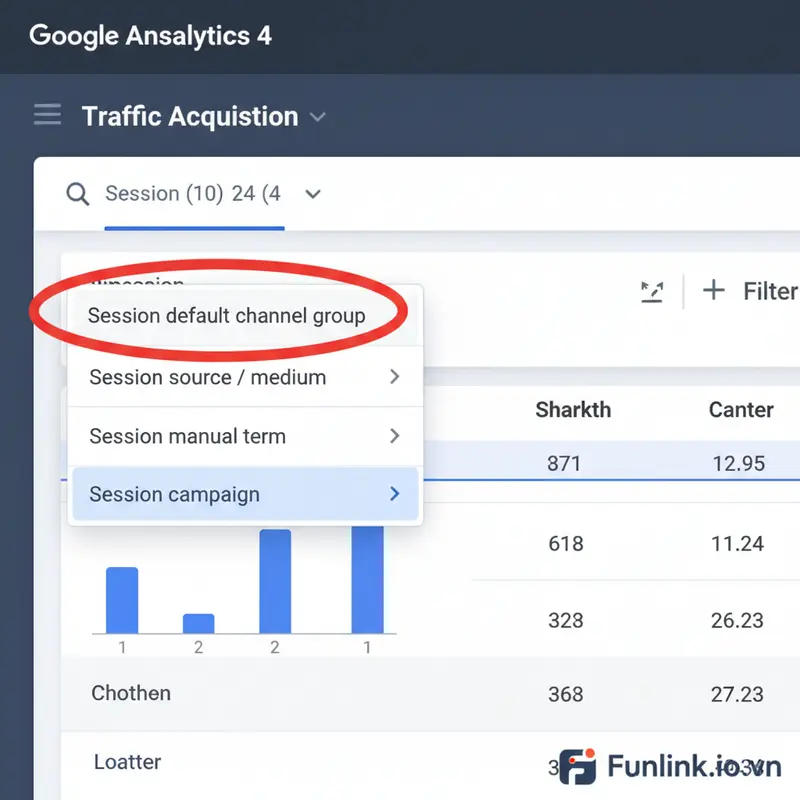Select Session manual term option
This screenshot has width=800, height=800.
(x=187, y=436)
